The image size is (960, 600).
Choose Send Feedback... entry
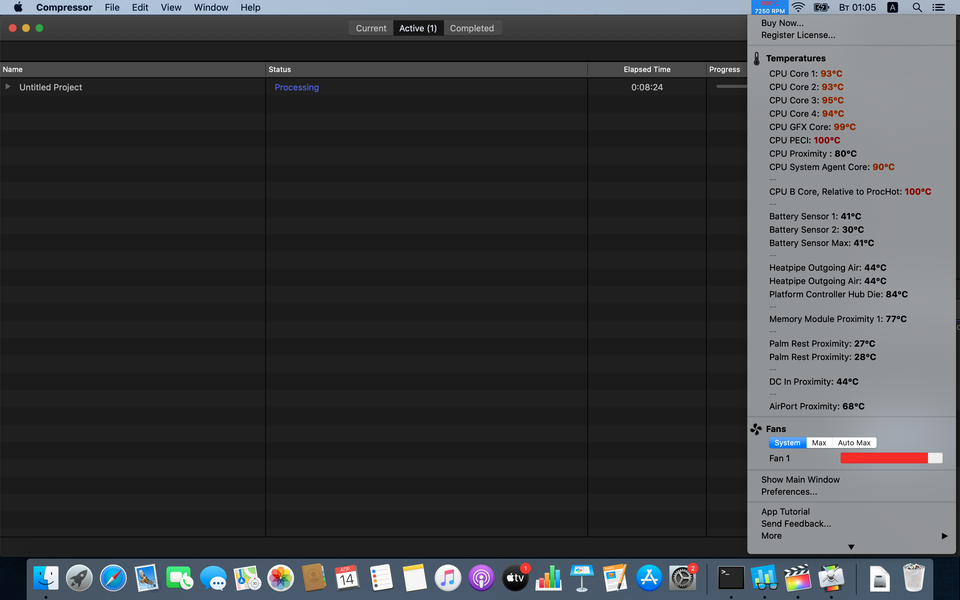796,523
